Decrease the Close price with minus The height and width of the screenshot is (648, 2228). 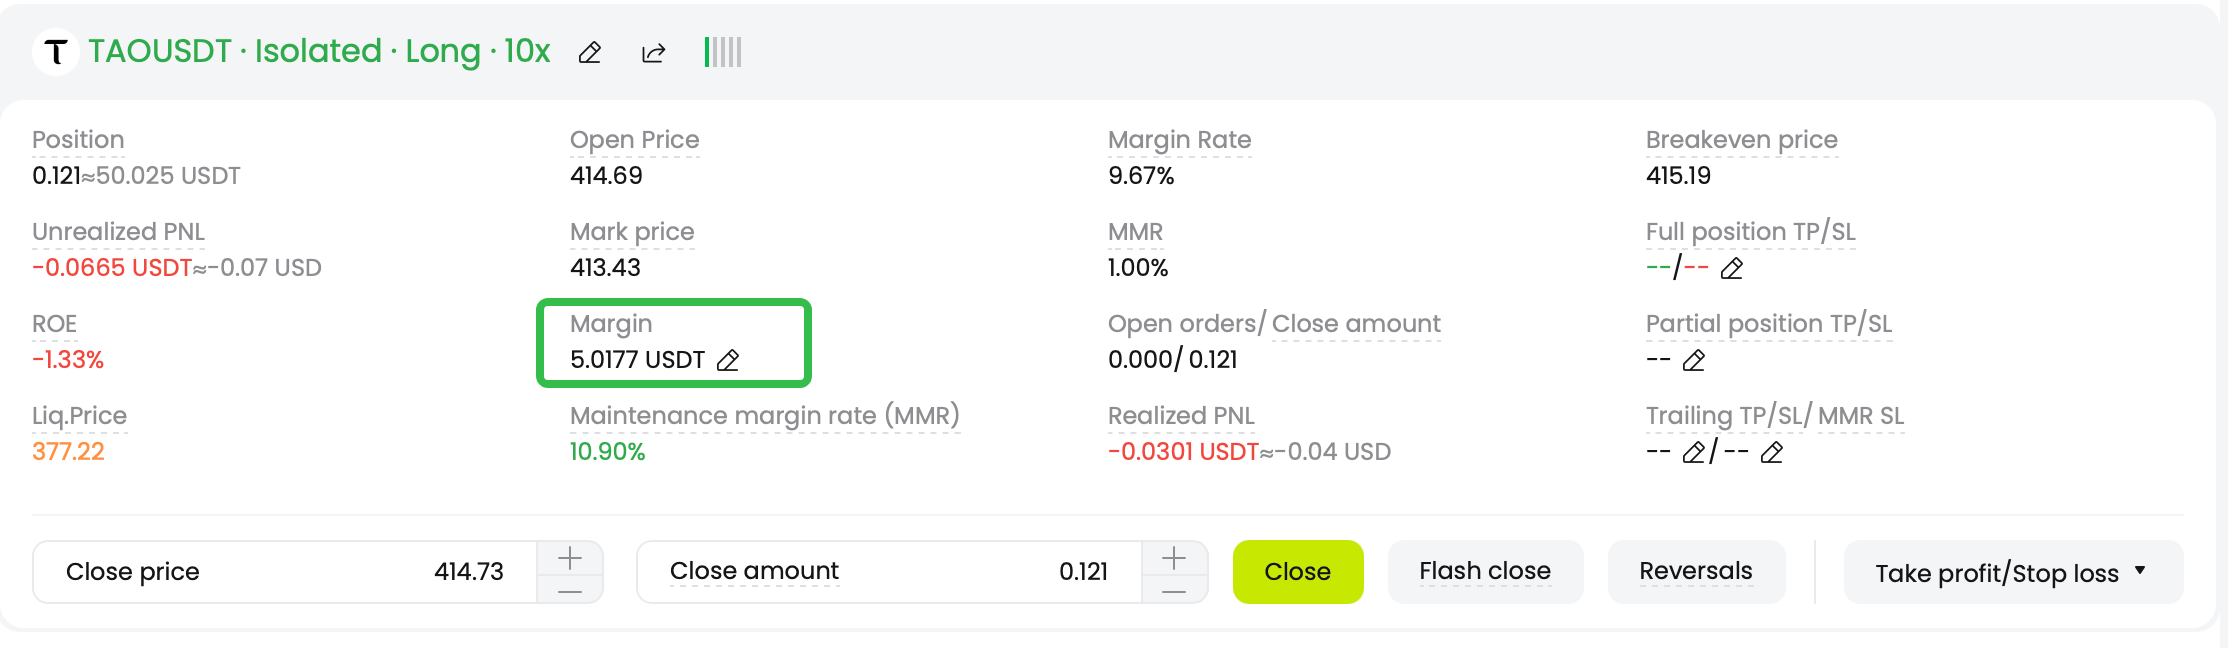[570, 590]
